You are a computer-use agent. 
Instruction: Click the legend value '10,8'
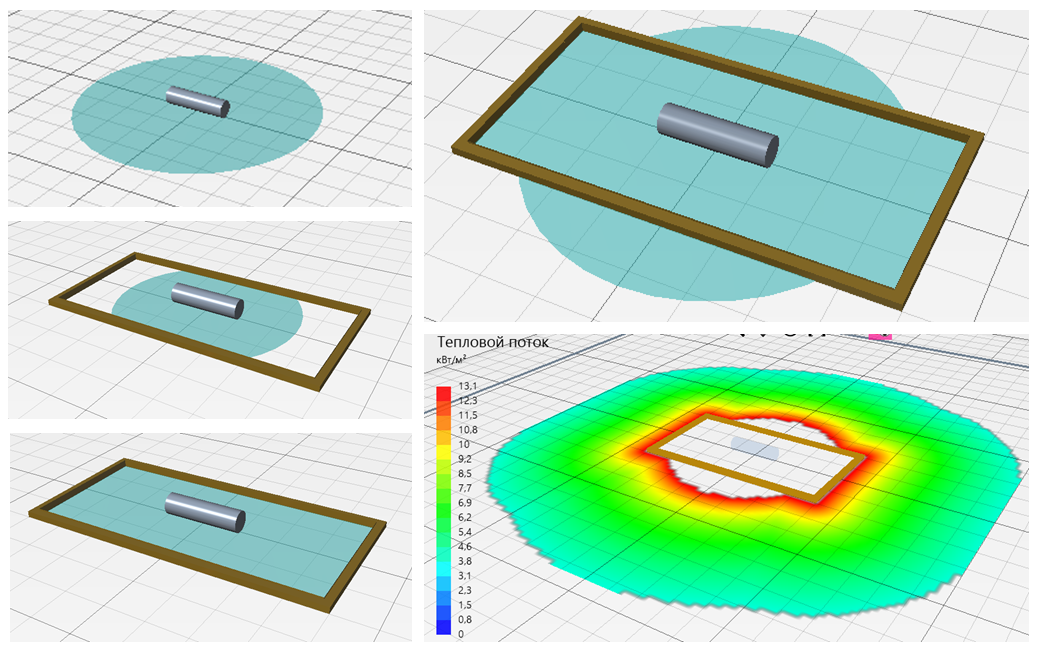pos(468,430)
